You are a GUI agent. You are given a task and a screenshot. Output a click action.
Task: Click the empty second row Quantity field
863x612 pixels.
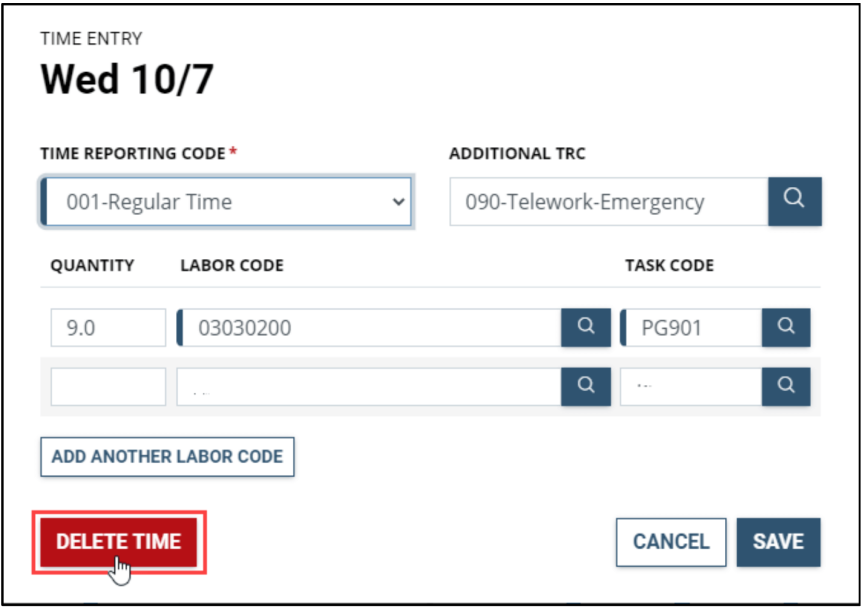(107, 386)
